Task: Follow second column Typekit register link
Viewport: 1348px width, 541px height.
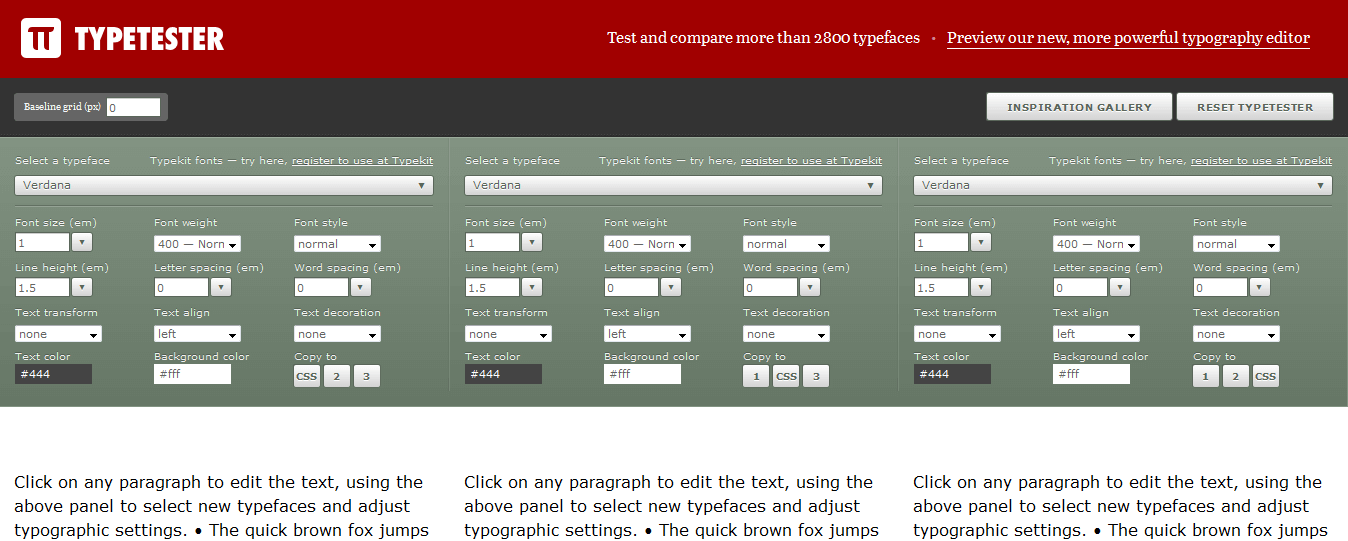Action: coord(812,161)
